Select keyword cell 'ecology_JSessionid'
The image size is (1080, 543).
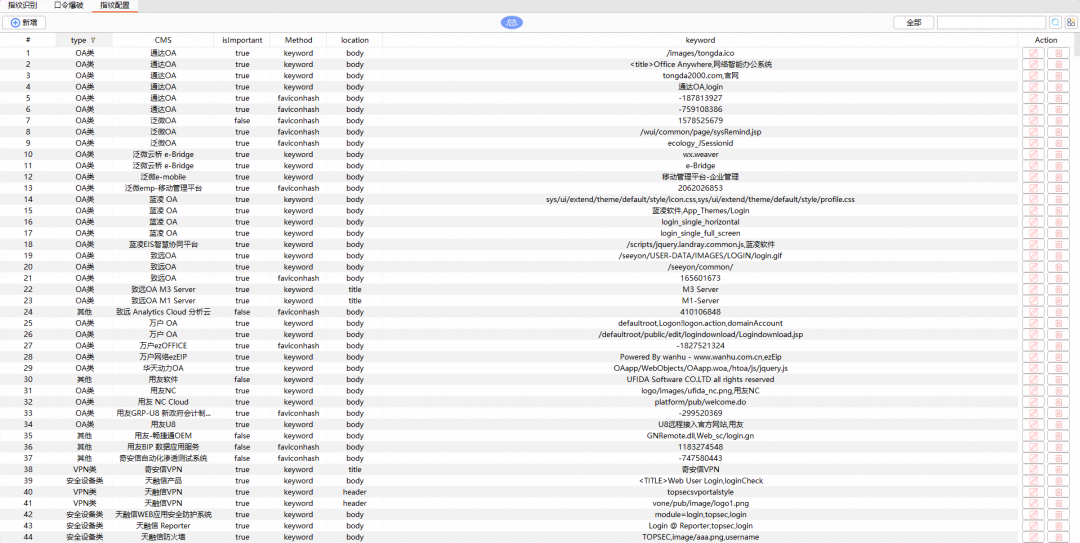click(x=700, y=143)
